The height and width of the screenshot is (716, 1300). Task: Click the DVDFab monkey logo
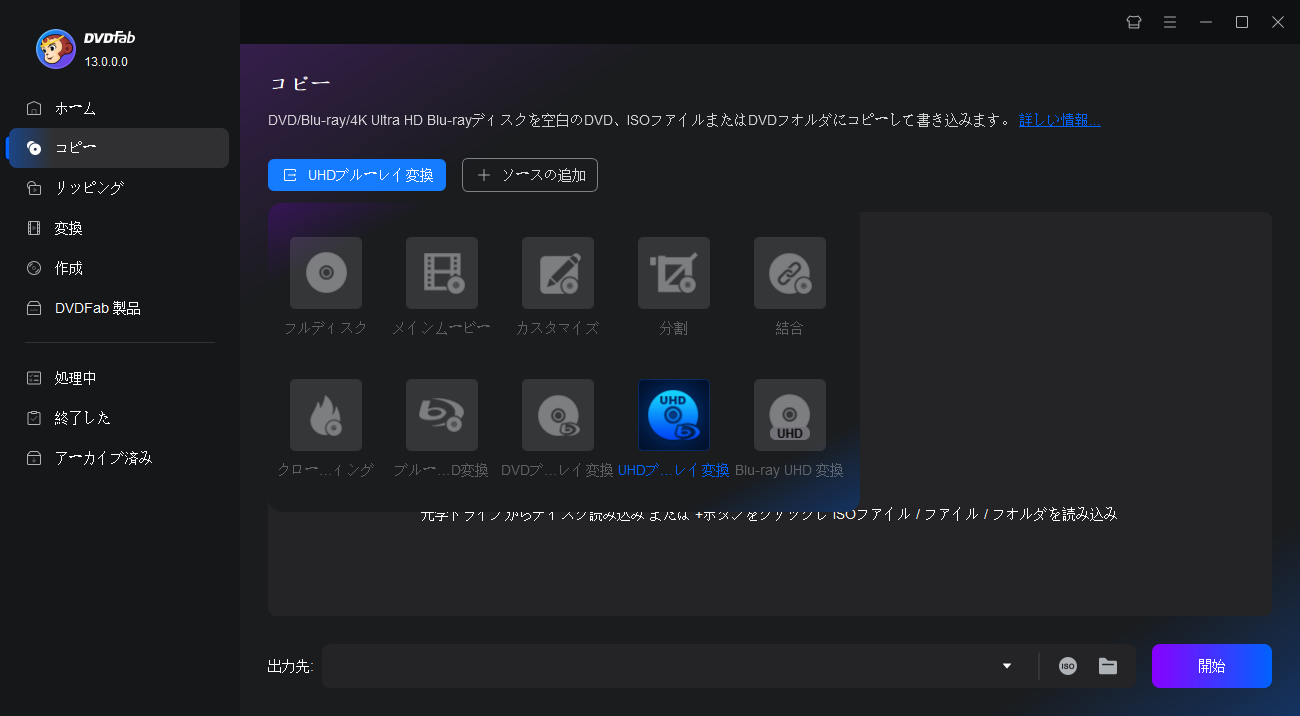click(56, 49)
